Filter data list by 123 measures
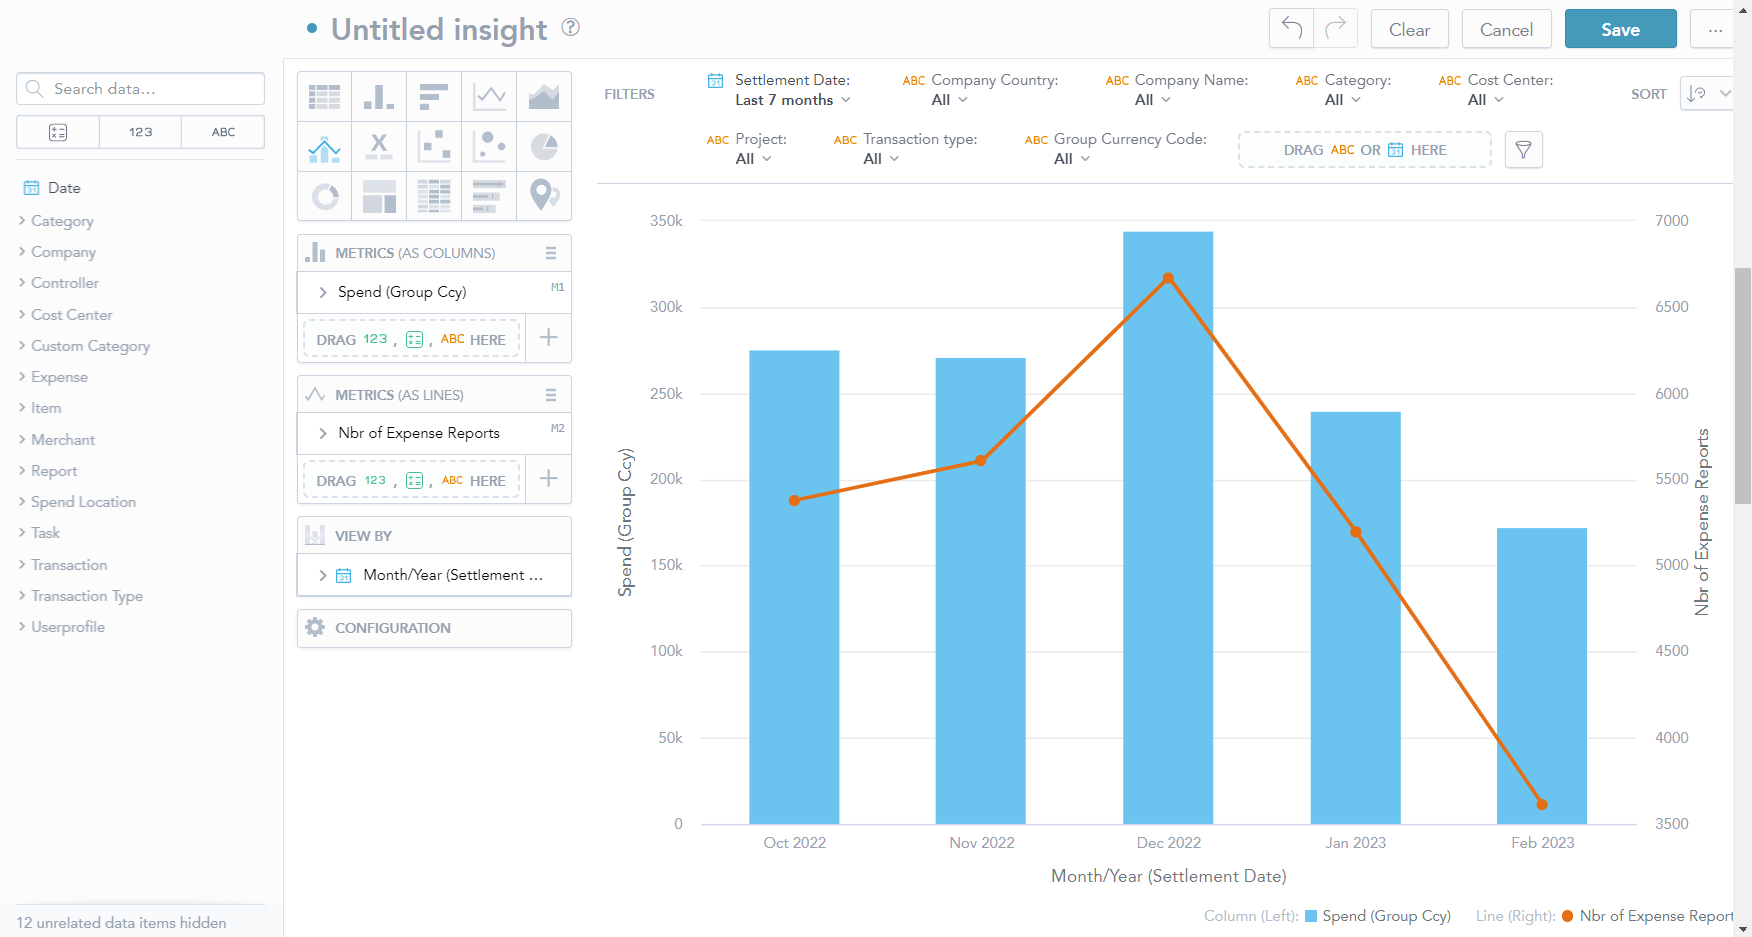1752x937 pixels. coord(140,132)
